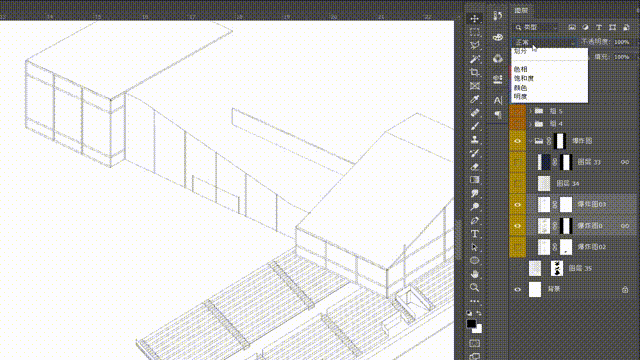Show the 图层 34 layer
Screen dimensions: 640x360
(x=518, y=183)
